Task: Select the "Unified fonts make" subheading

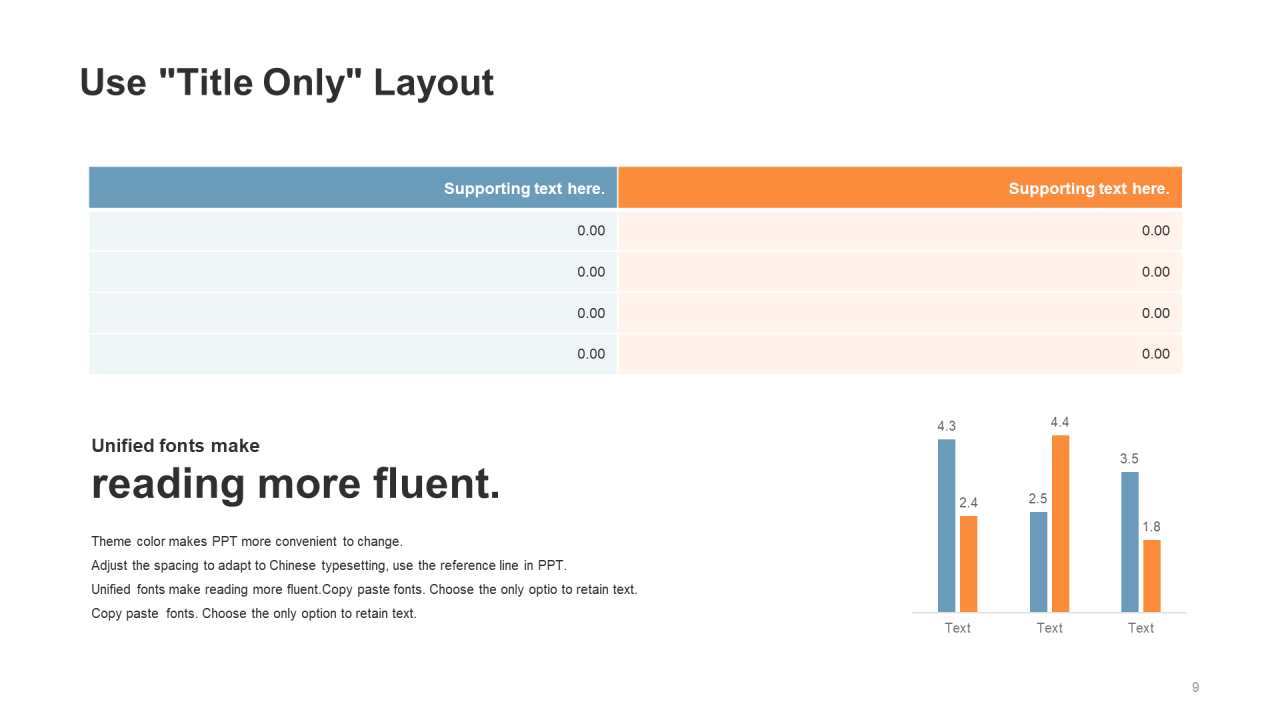Action: click(x=175, y=446)
